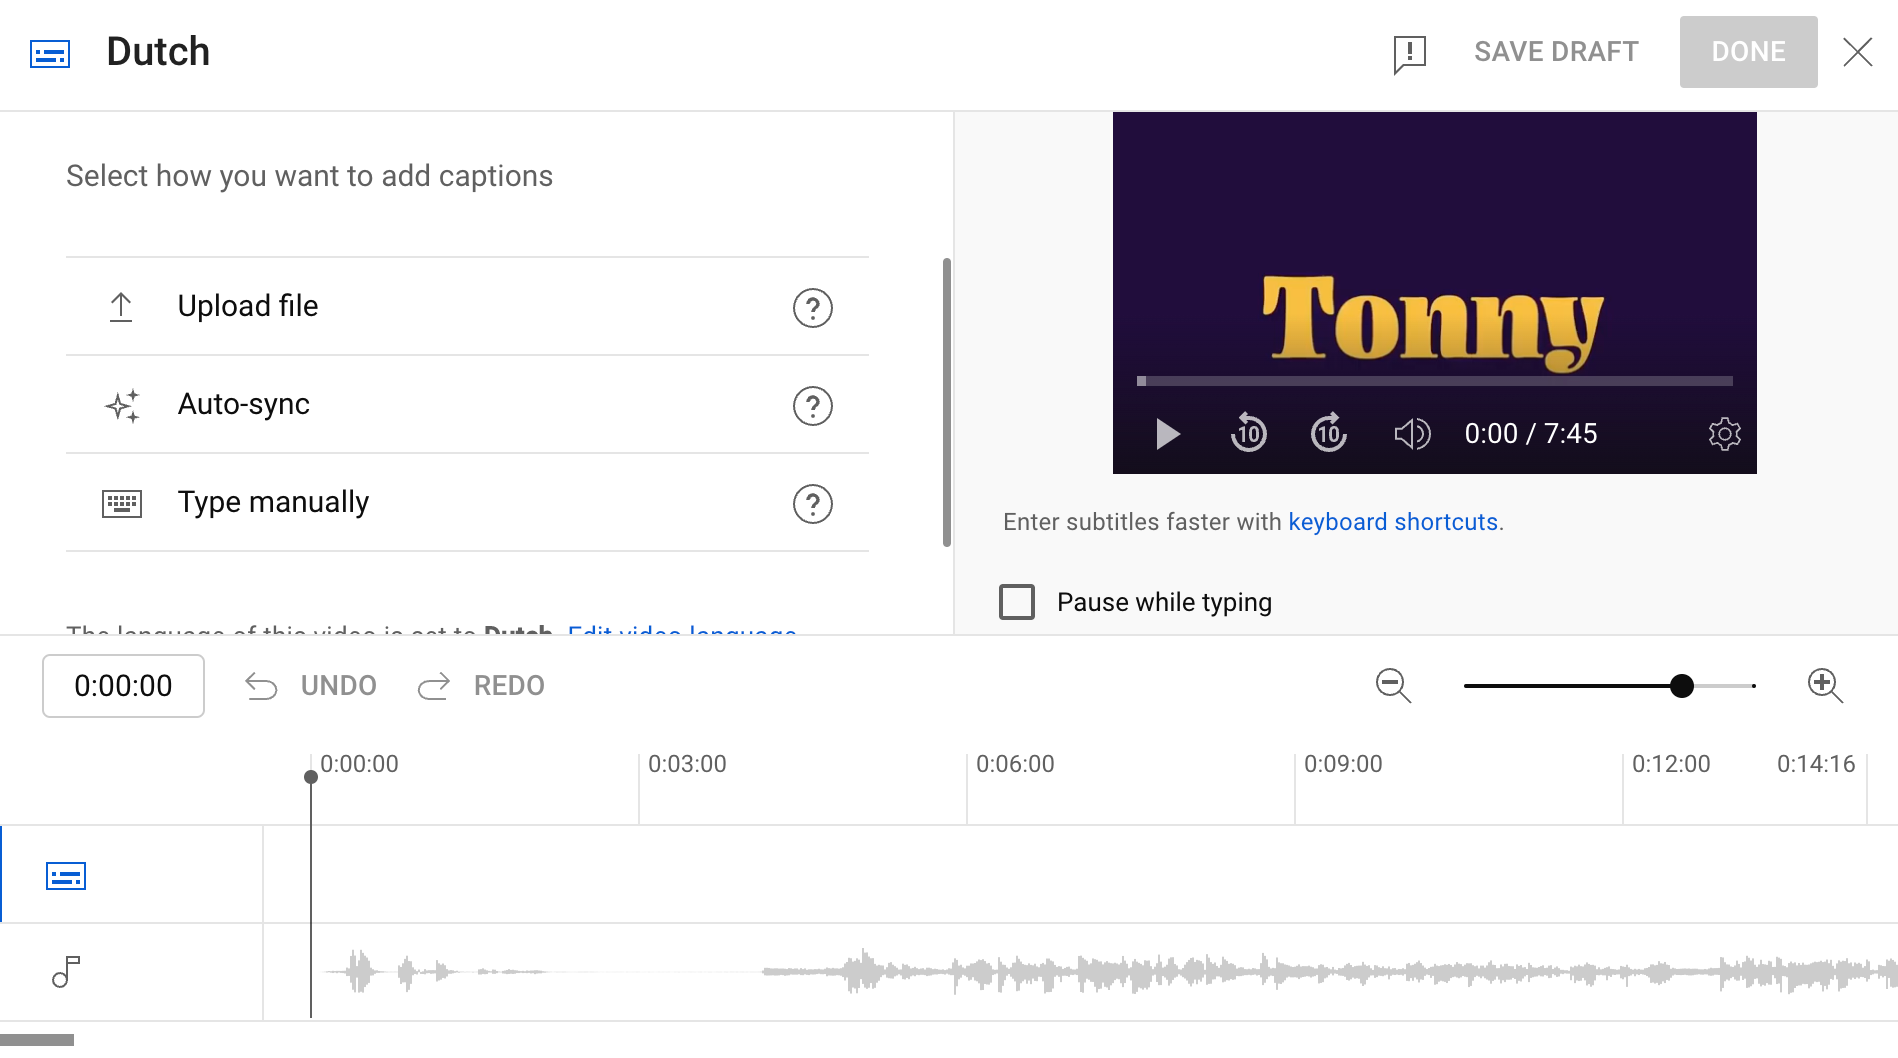Enable Pause while typing checkbox
Screen dimensions: 1898x1058
[x=1017, y=602]
